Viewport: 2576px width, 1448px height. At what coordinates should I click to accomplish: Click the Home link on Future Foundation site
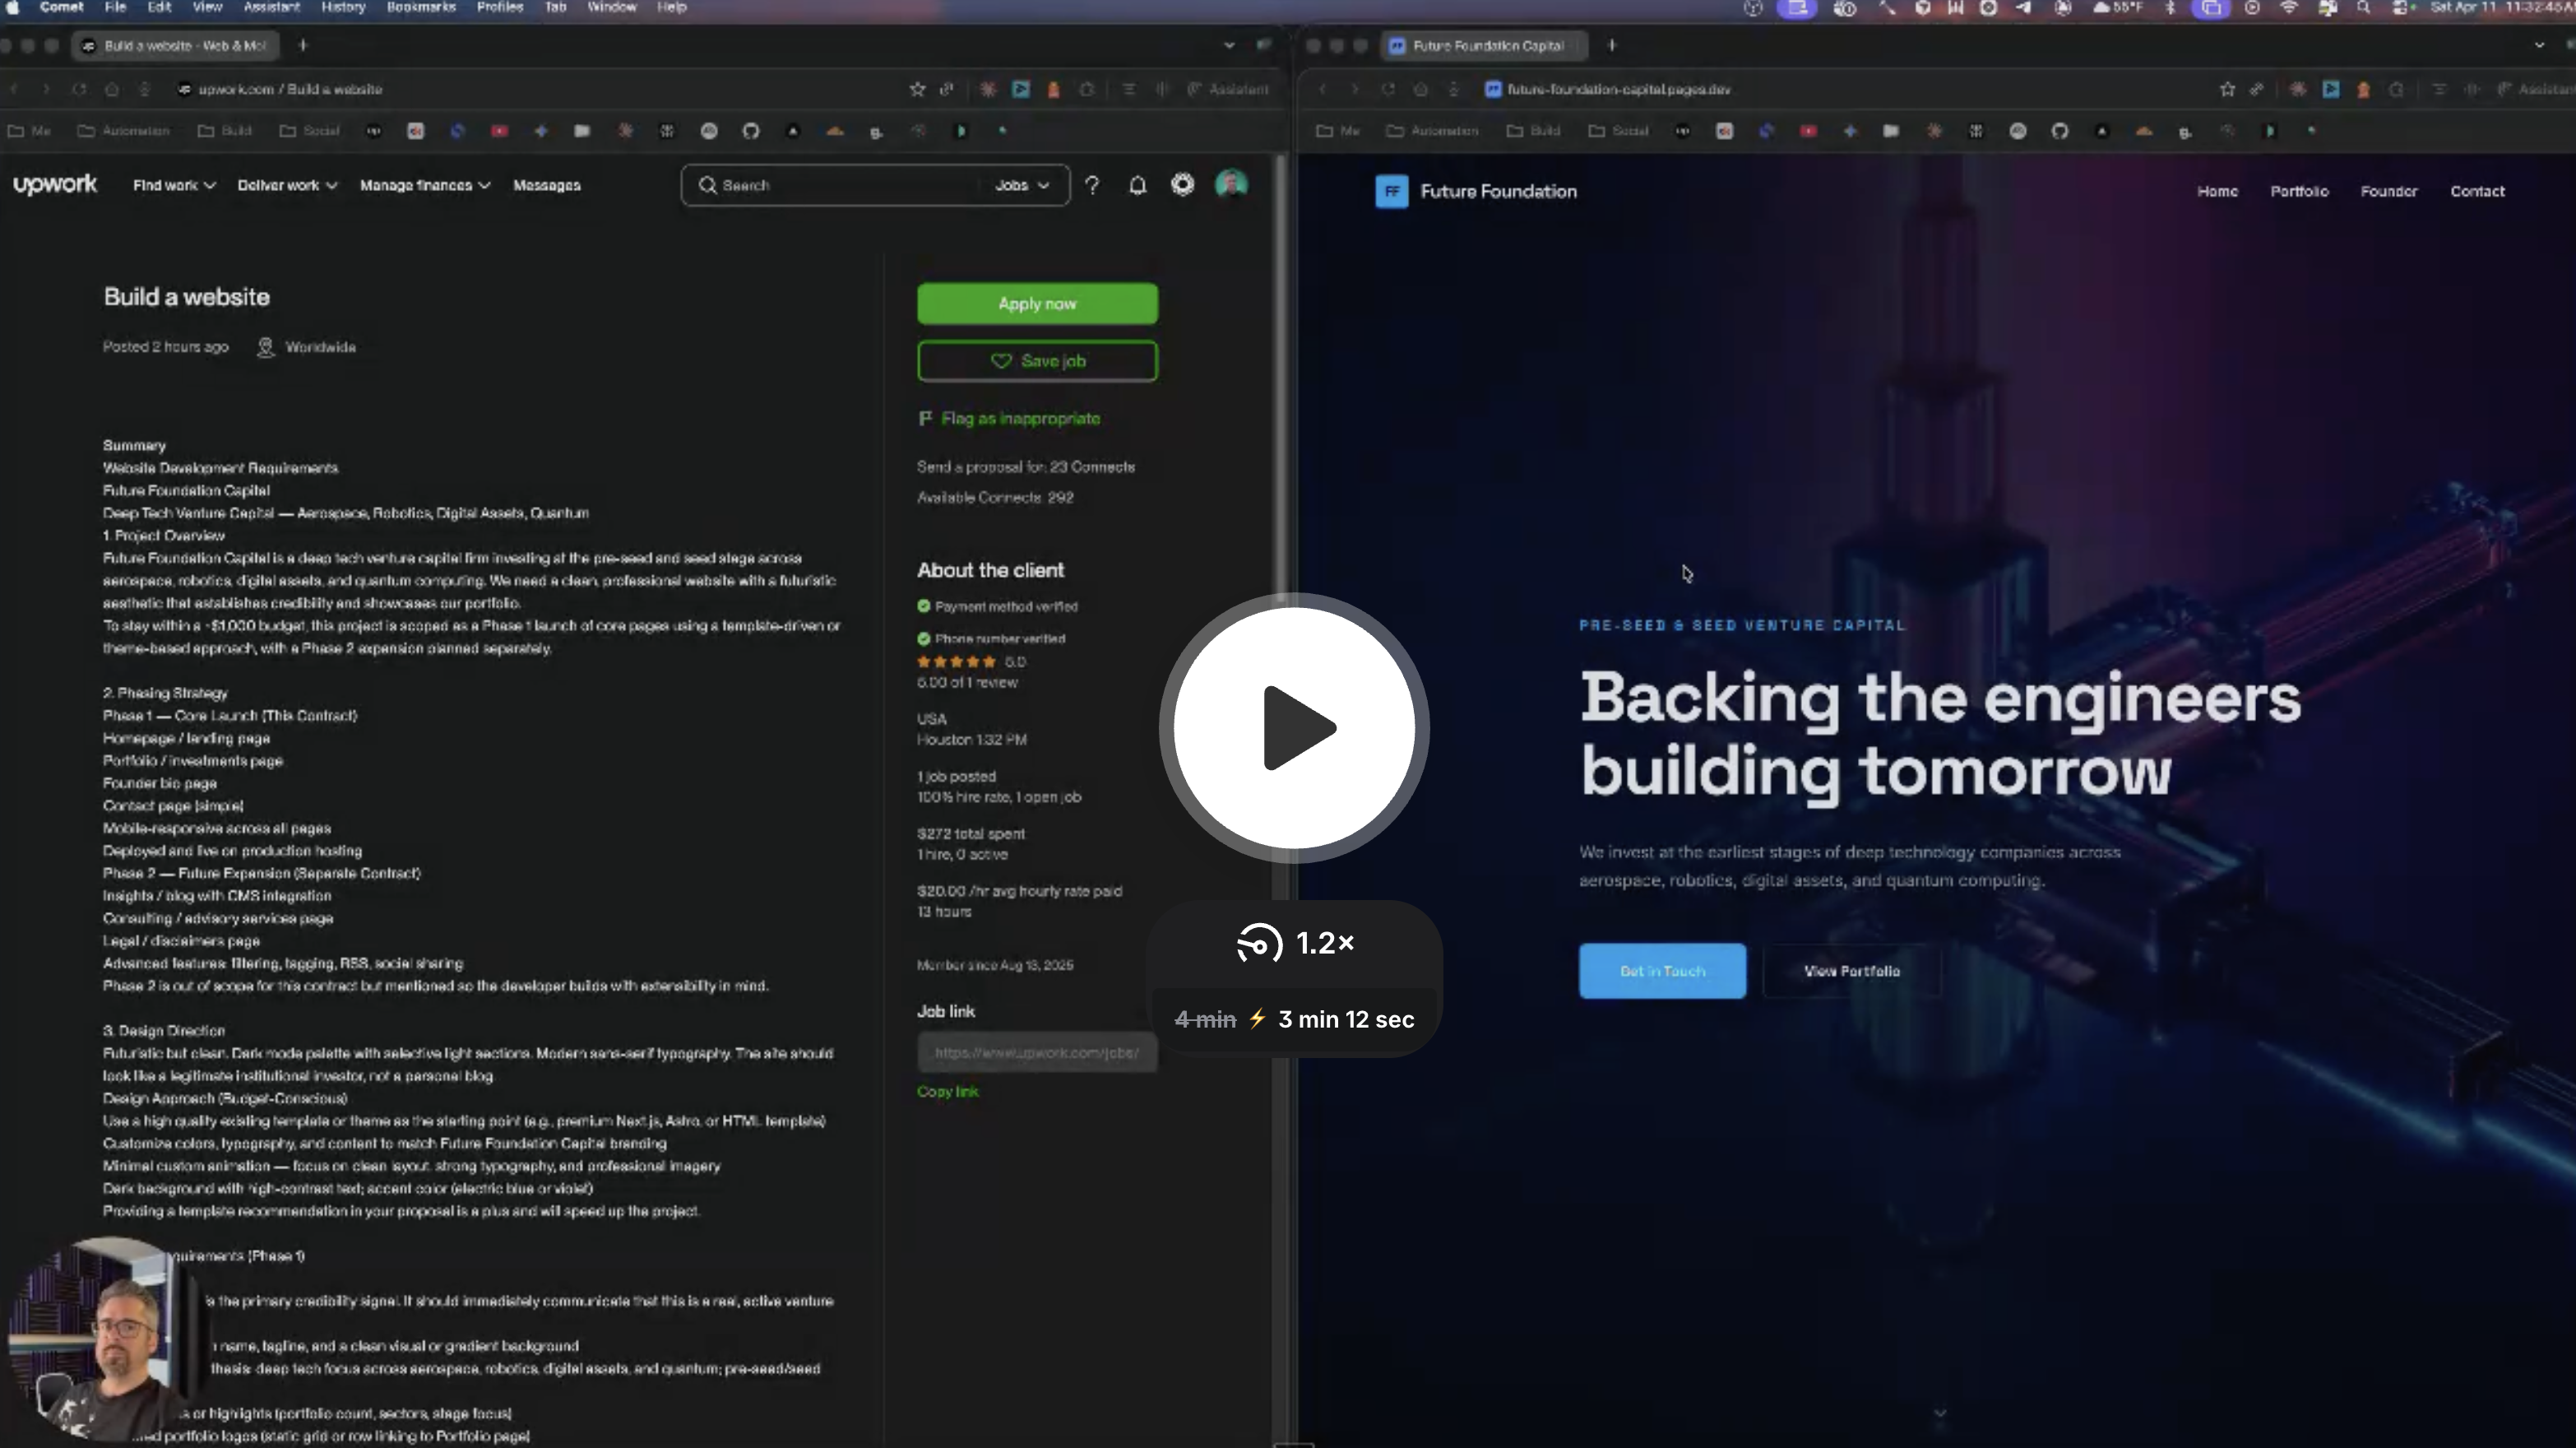click(2217, 191)
